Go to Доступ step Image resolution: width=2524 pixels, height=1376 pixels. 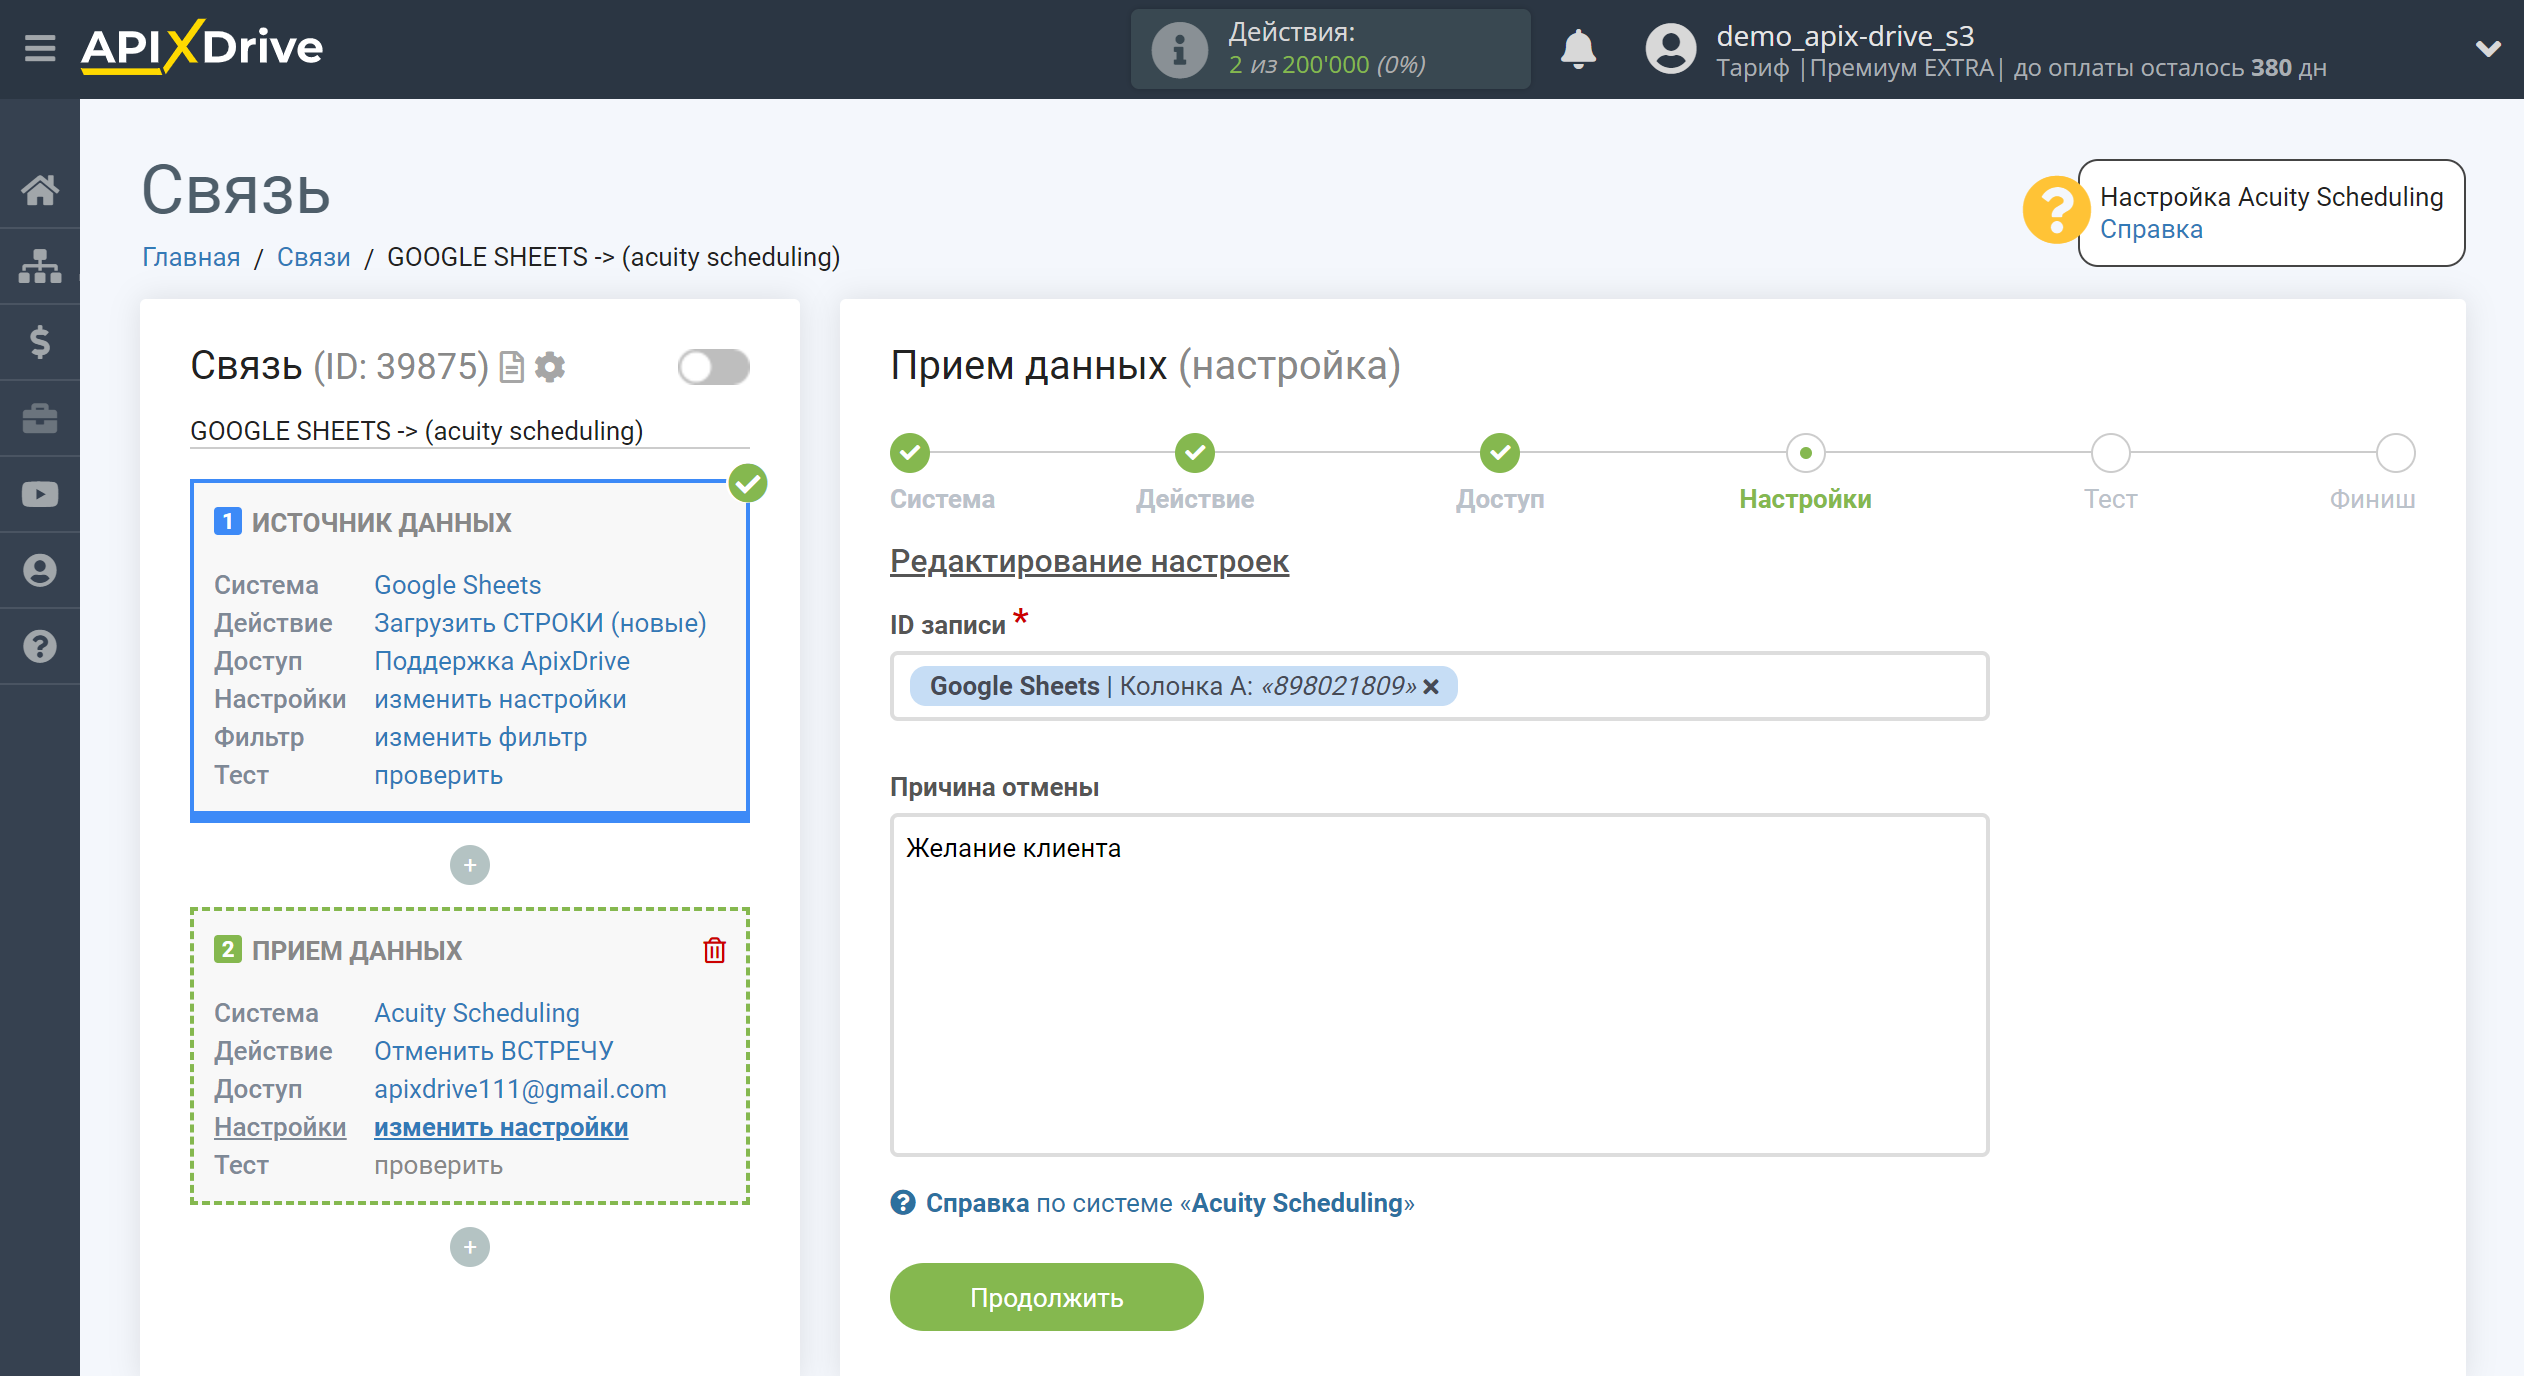[x=1500, y=453]
